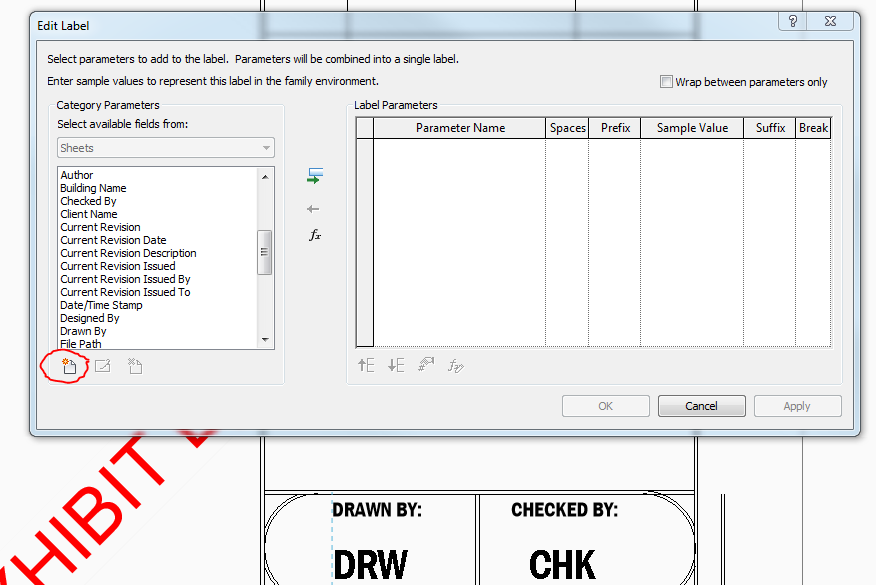Viewport: 876px width, 585px height.
Task: Move parameter down in the label order
Action: pos(394,366)
